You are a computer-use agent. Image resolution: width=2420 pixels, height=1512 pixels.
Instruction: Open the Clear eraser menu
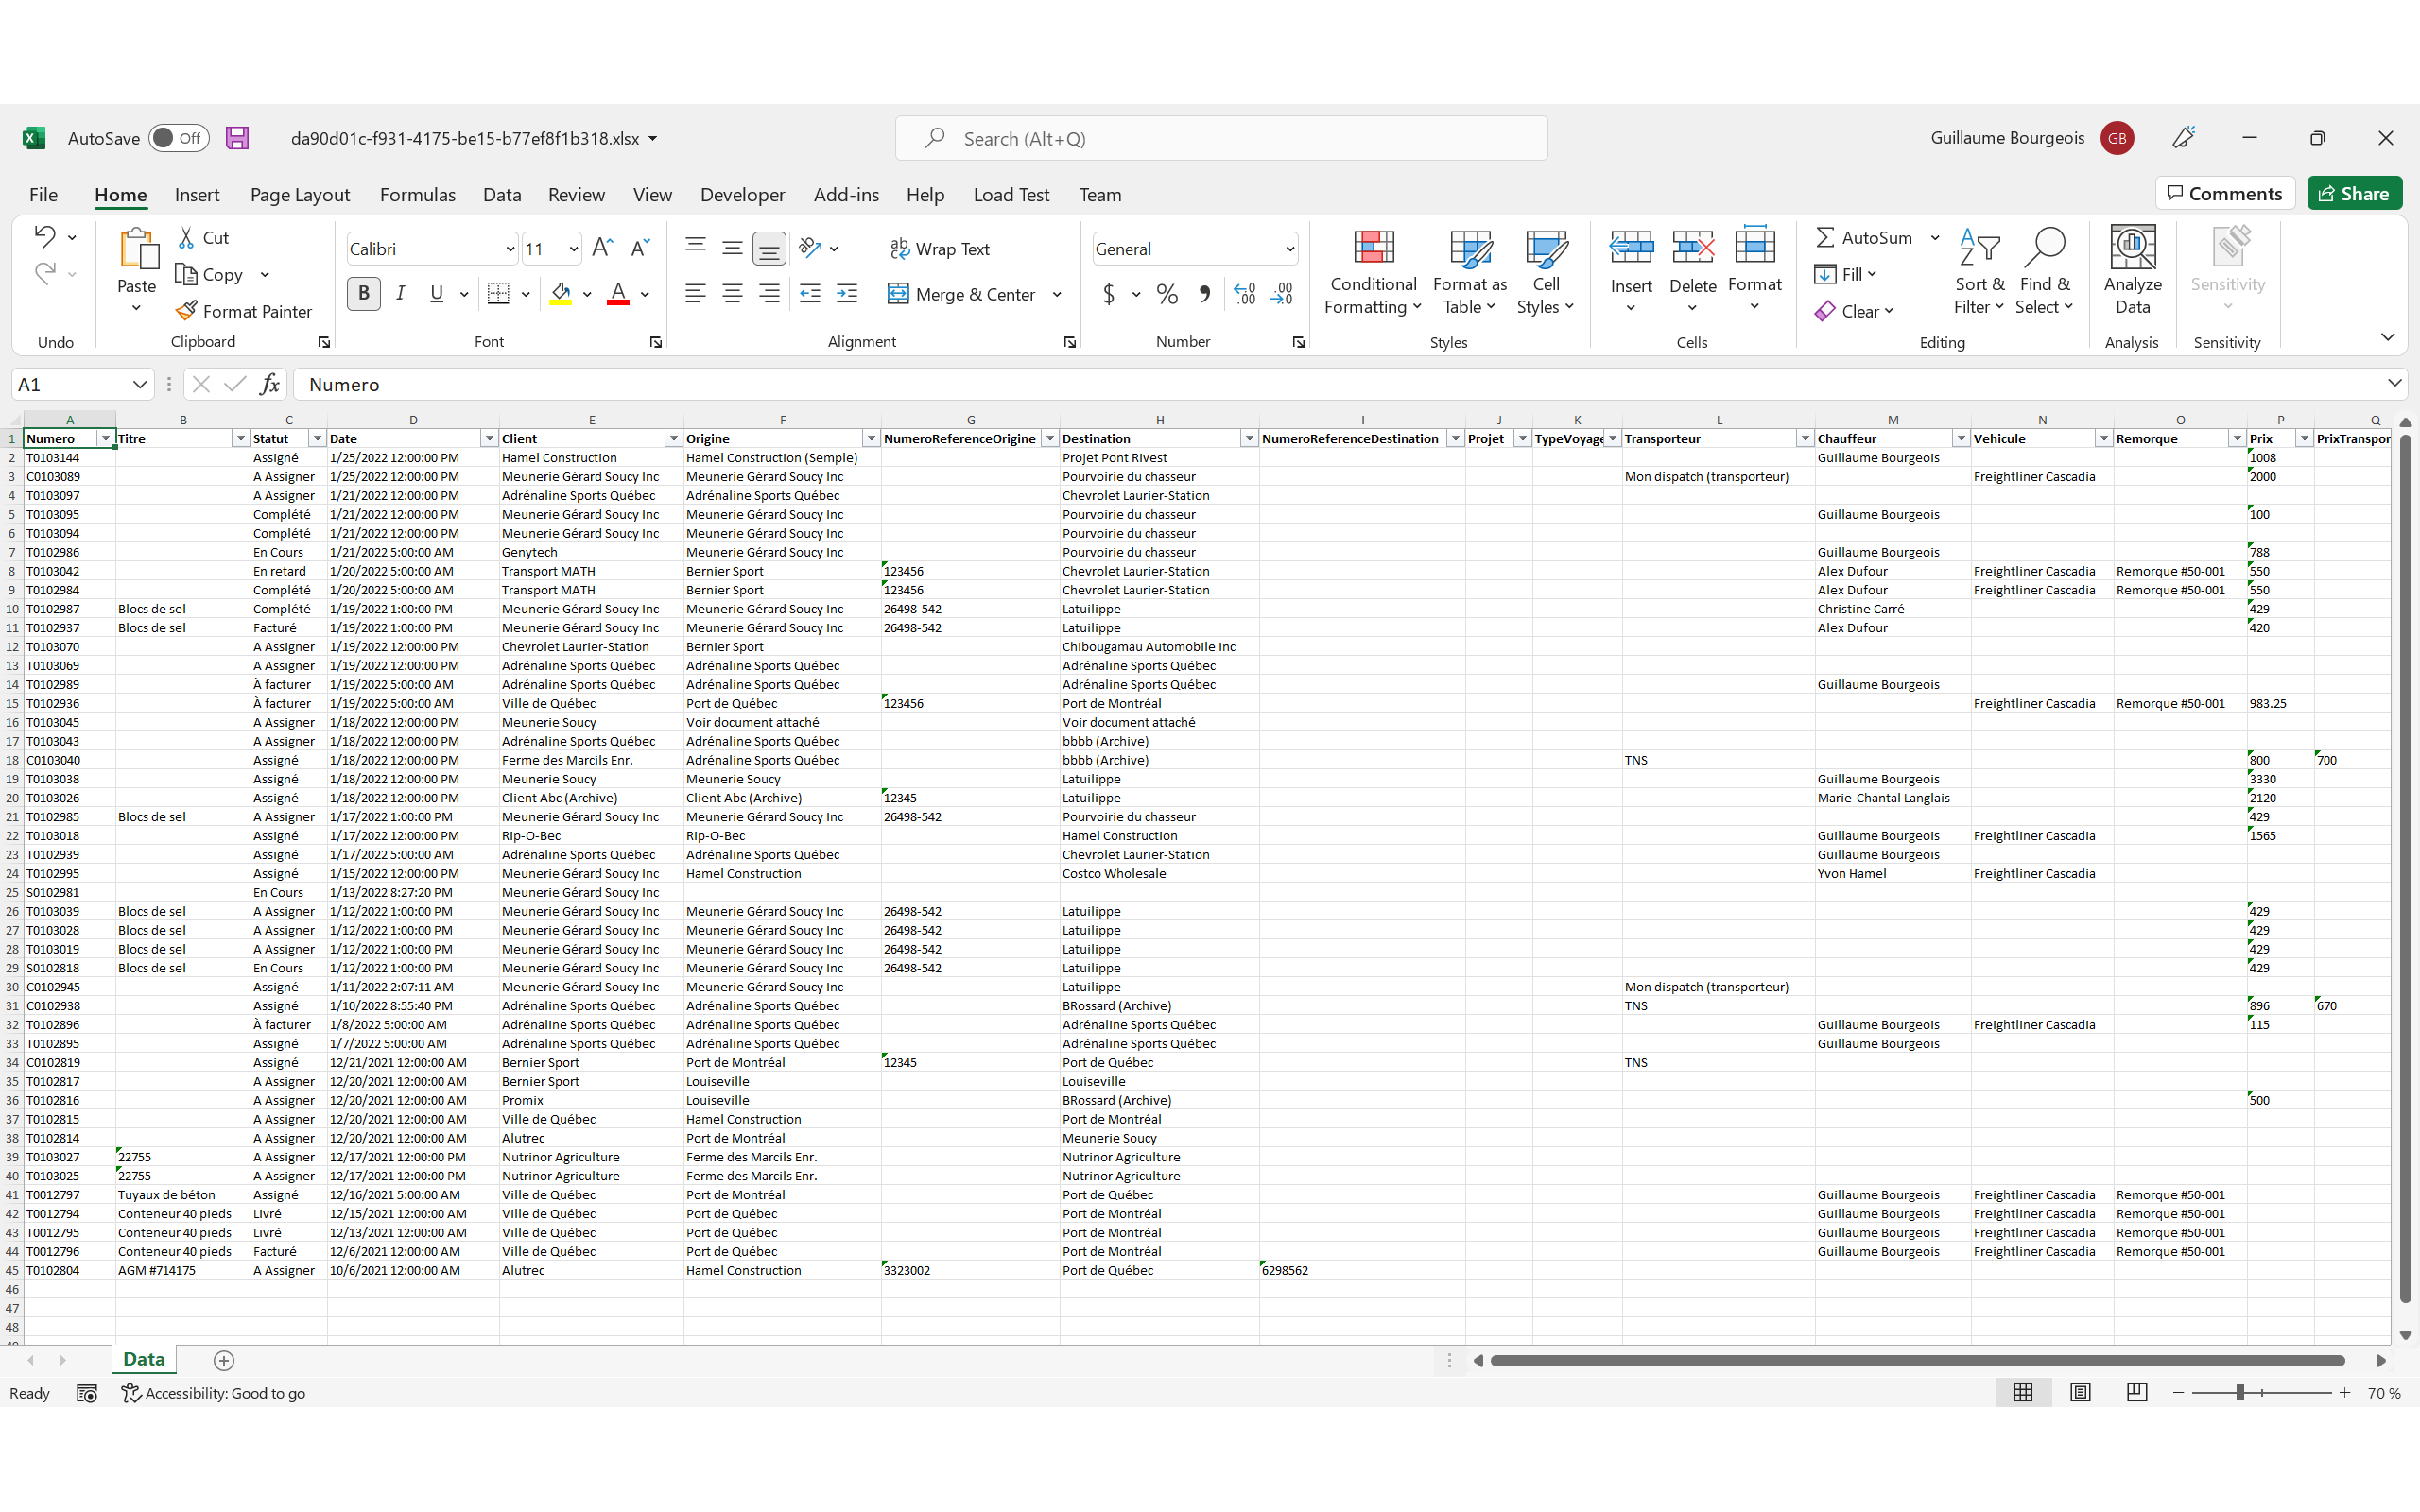1854,311
